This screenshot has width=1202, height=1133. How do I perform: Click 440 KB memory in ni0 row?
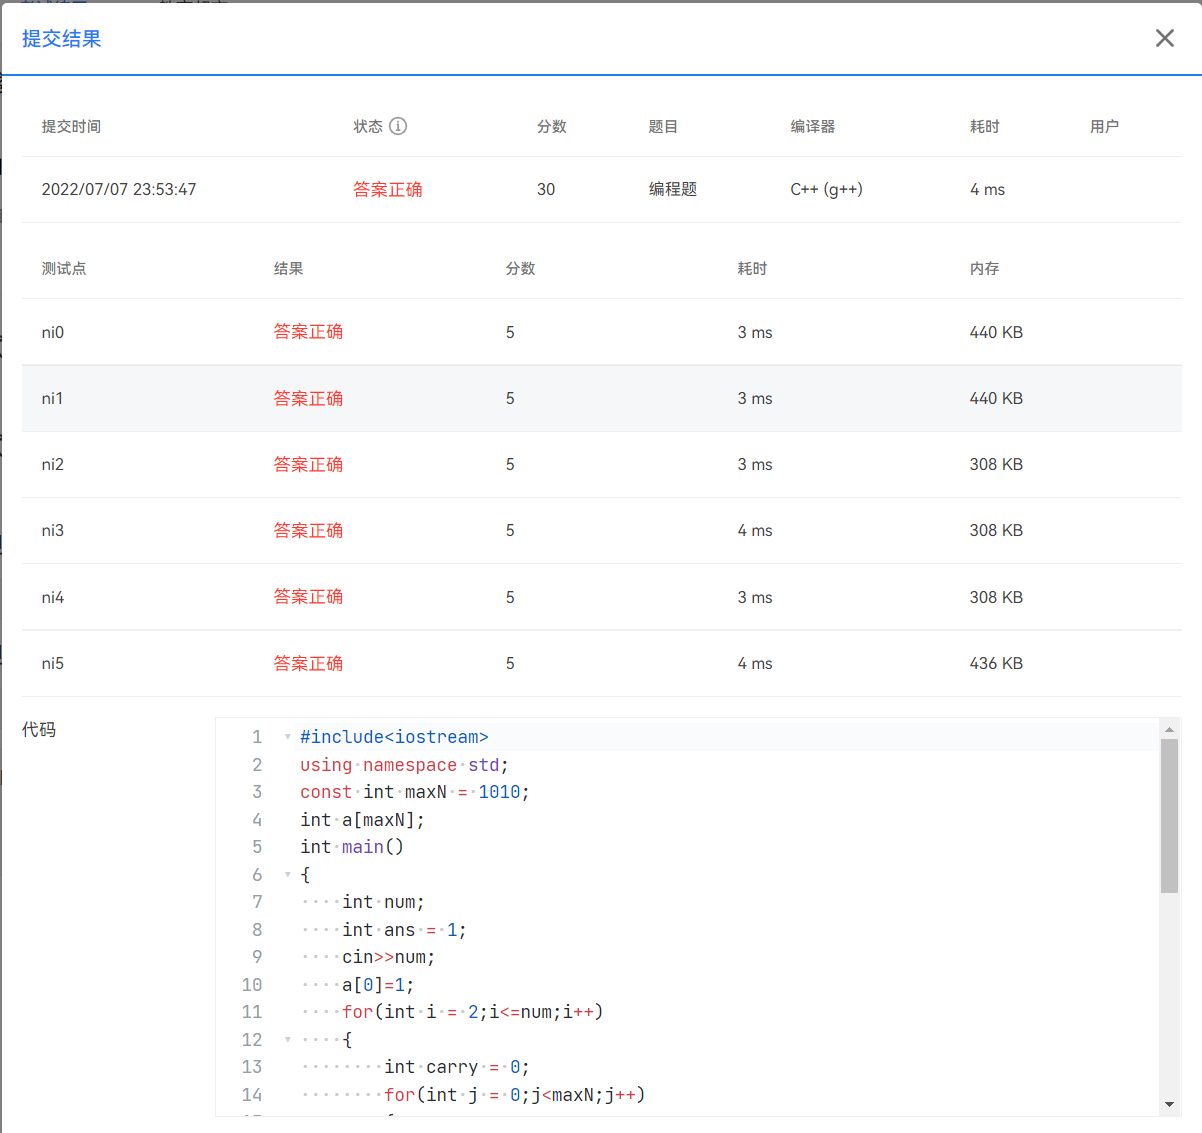(996, 332)
